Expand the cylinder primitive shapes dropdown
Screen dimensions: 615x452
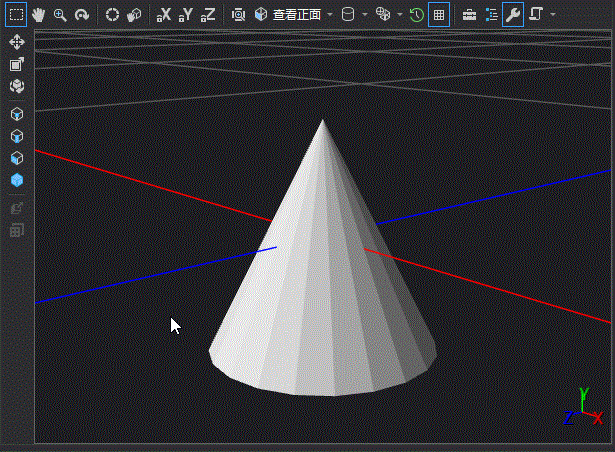pos(365,15)
